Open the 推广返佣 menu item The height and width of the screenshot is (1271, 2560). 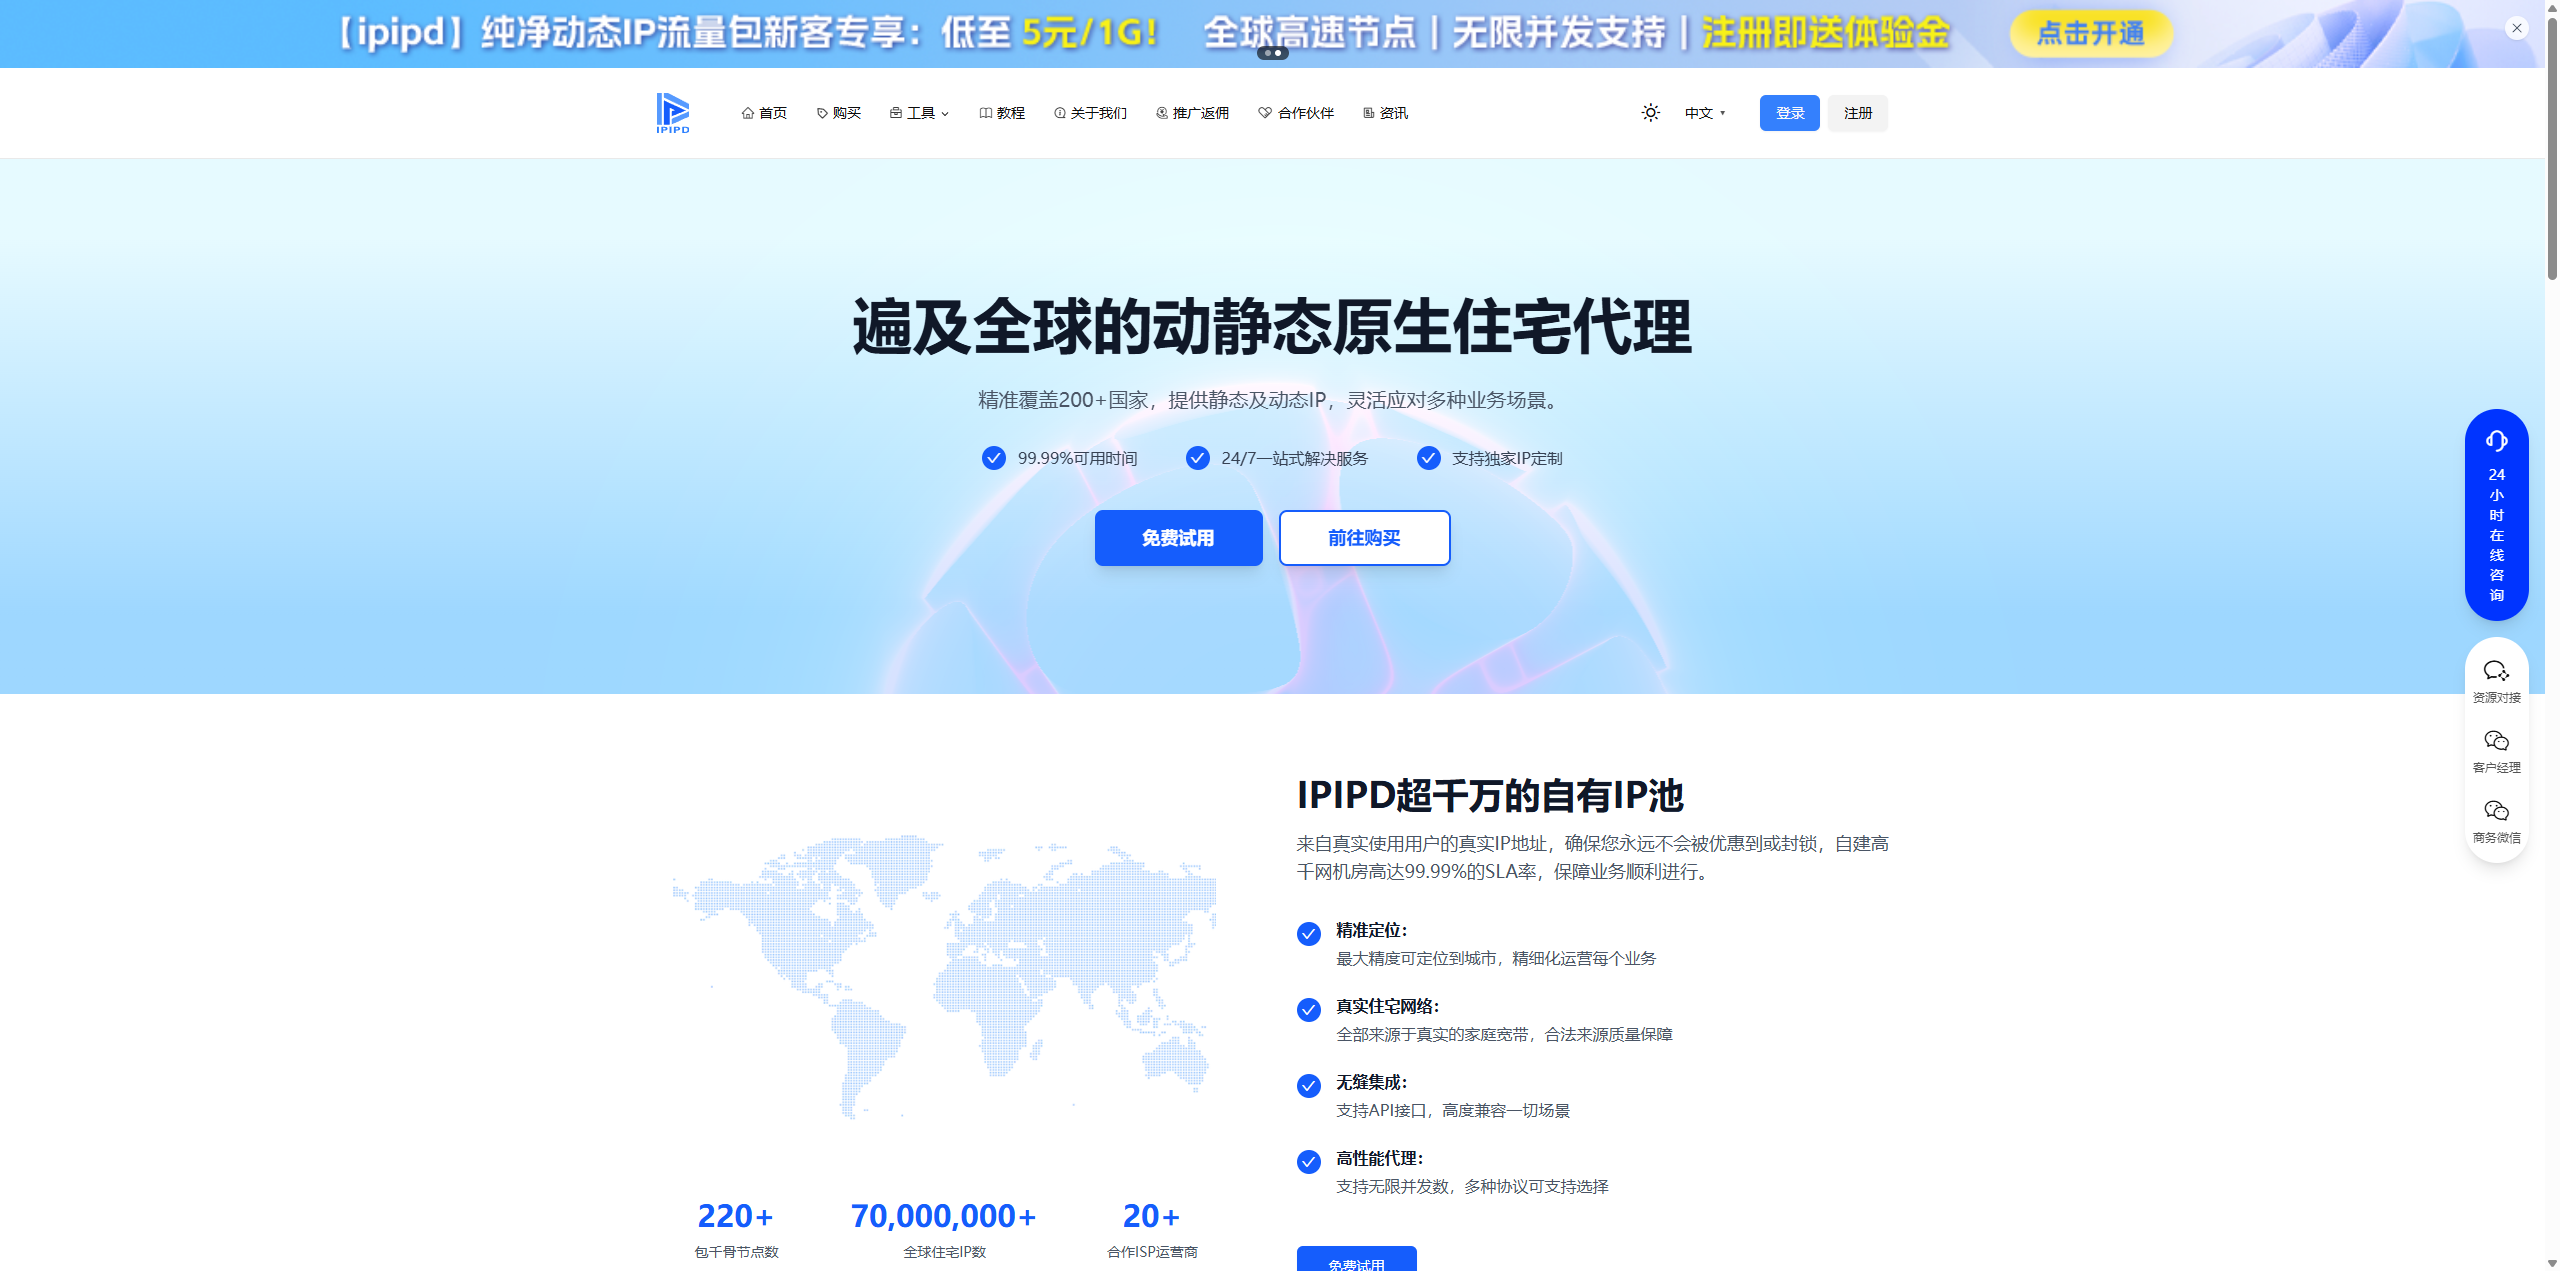[1192, 113]
